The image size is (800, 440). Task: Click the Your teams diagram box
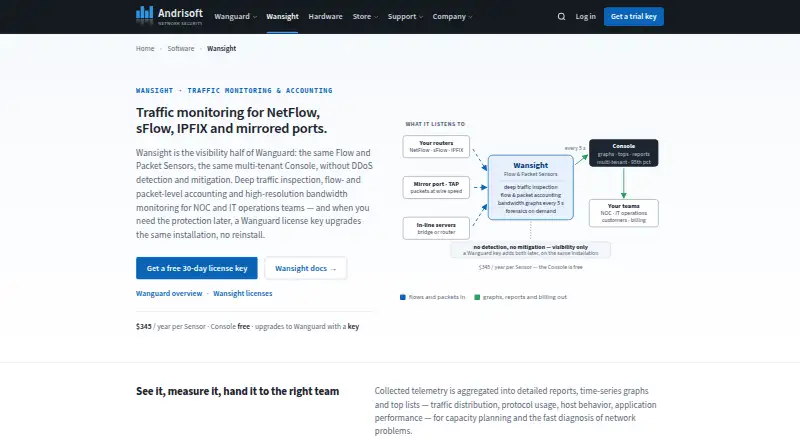623,213
